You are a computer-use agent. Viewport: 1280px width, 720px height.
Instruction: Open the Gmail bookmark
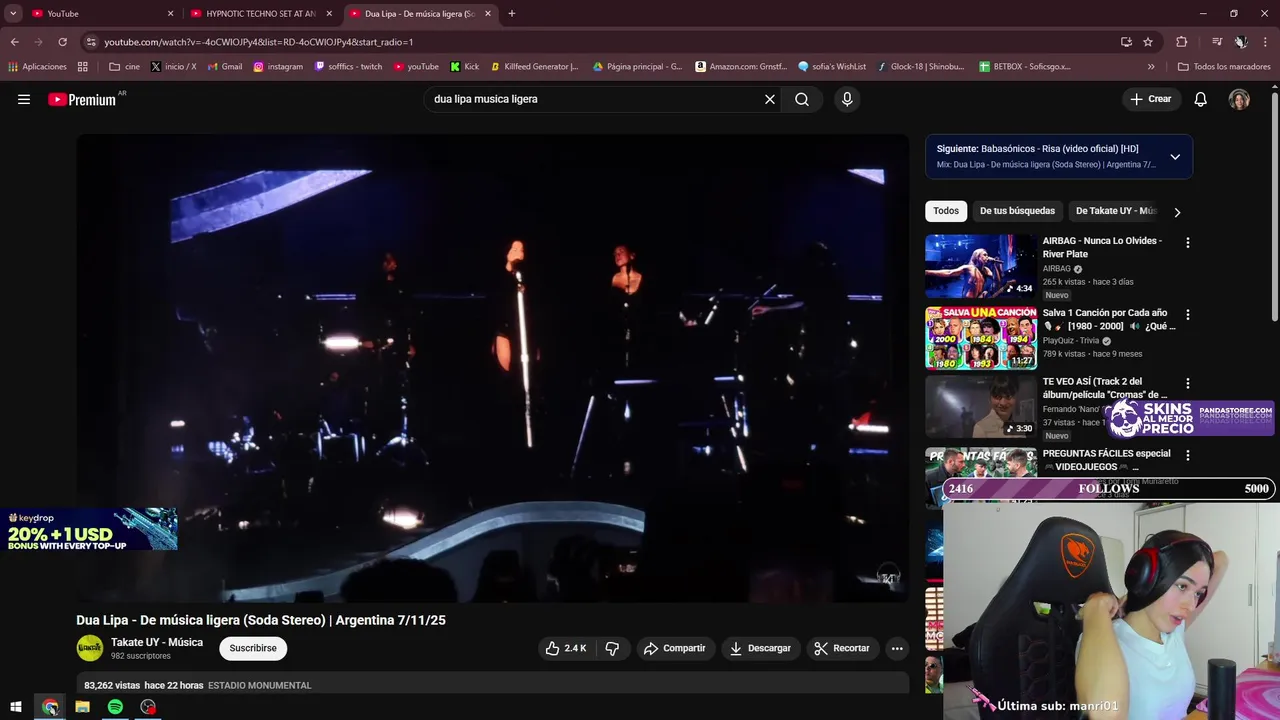pos(225,67)
